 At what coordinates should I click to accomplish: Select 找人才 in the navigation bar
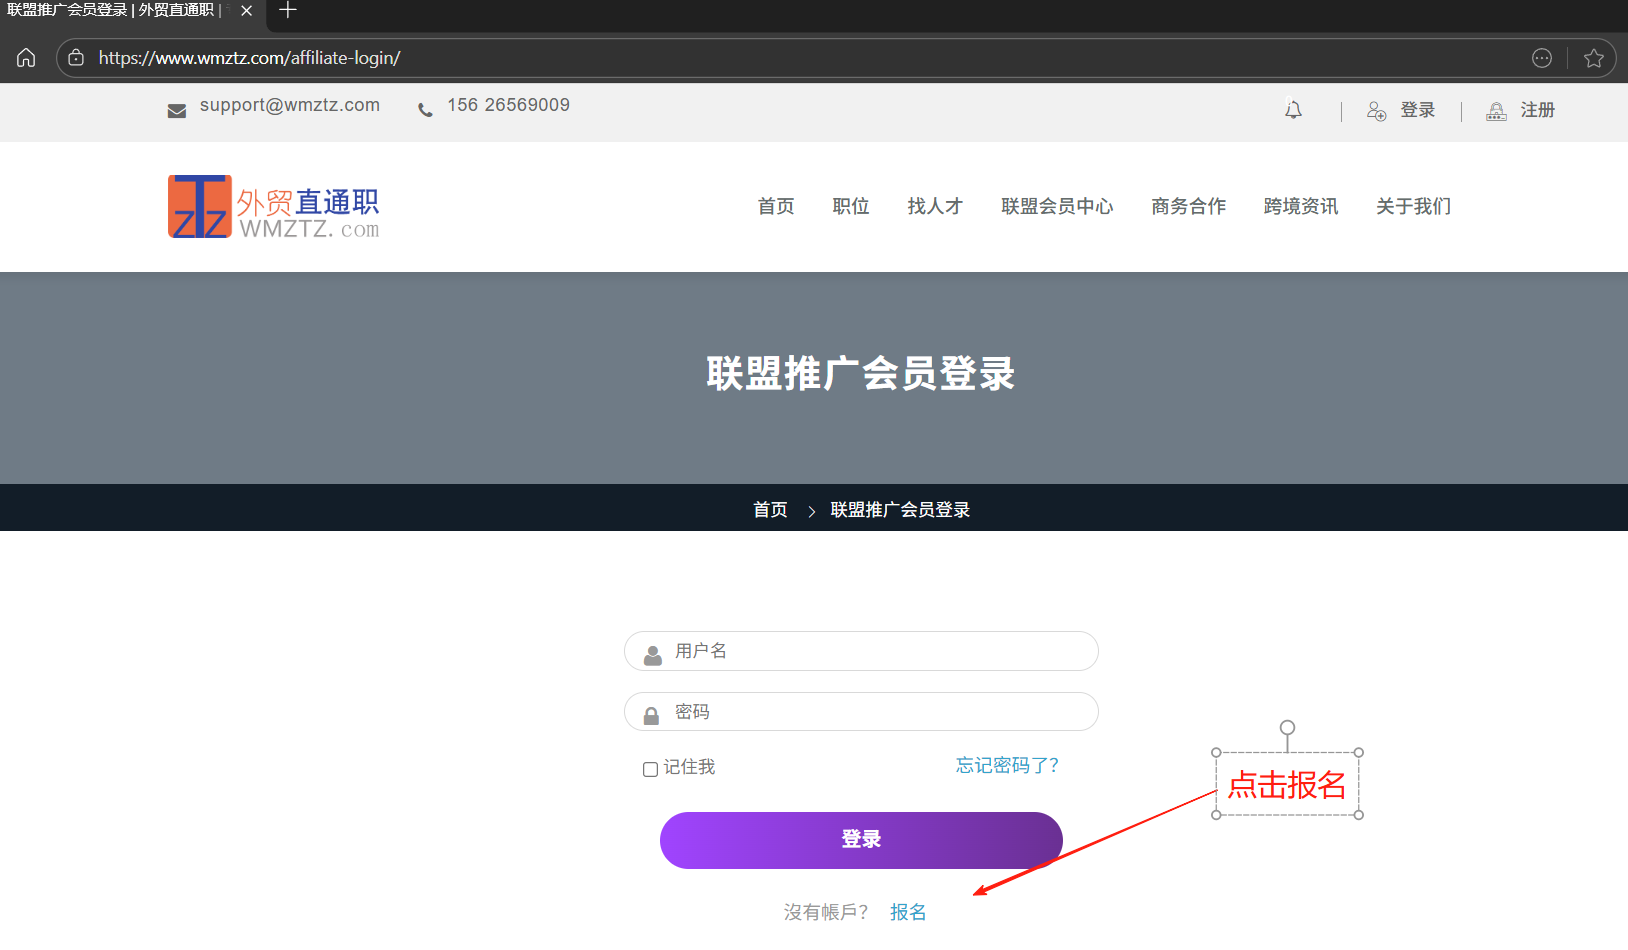pos(934,206)
